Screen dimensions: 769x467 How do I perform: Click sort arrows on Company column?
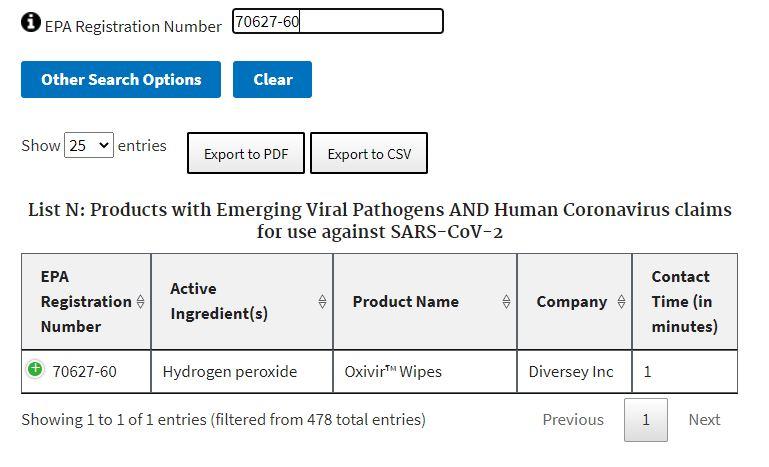(621, 301)
